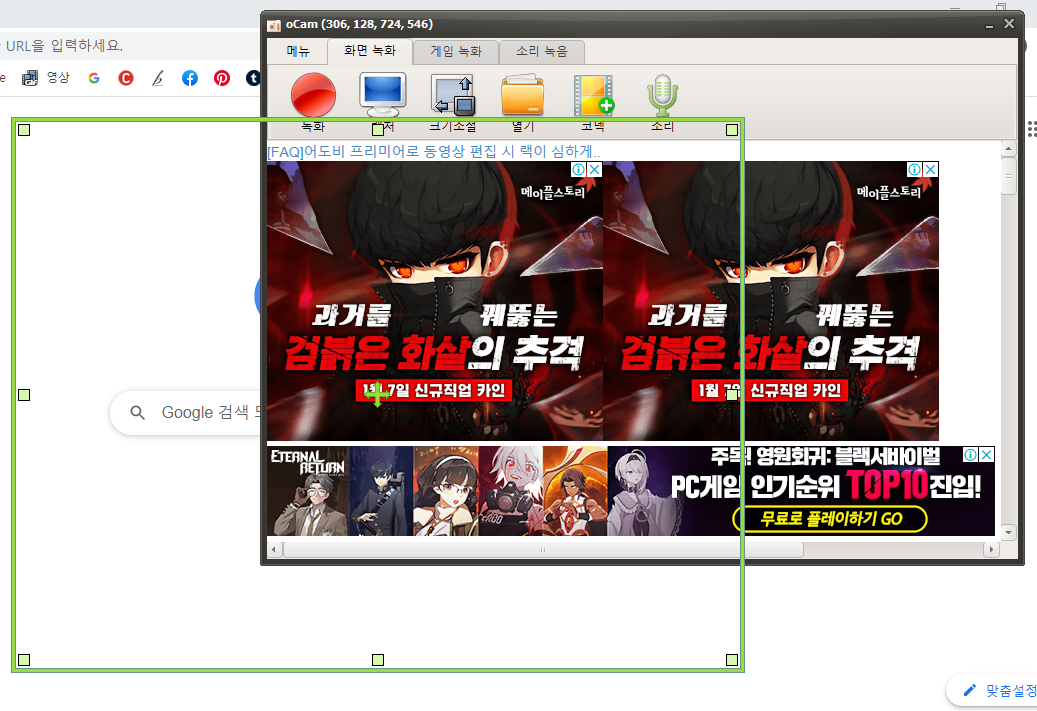Click the green move crosshair of capture region
This screenshot has height=711, width=1037.
pos(377,394)
